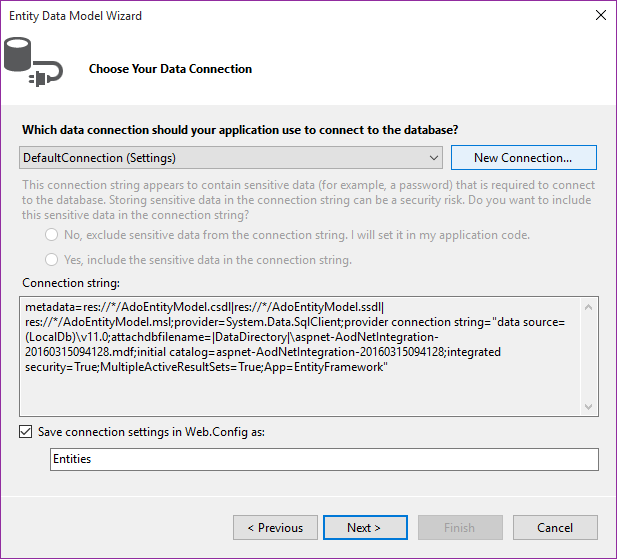Click the 'Choose Your Data Connection' heading

click(171, 69)
